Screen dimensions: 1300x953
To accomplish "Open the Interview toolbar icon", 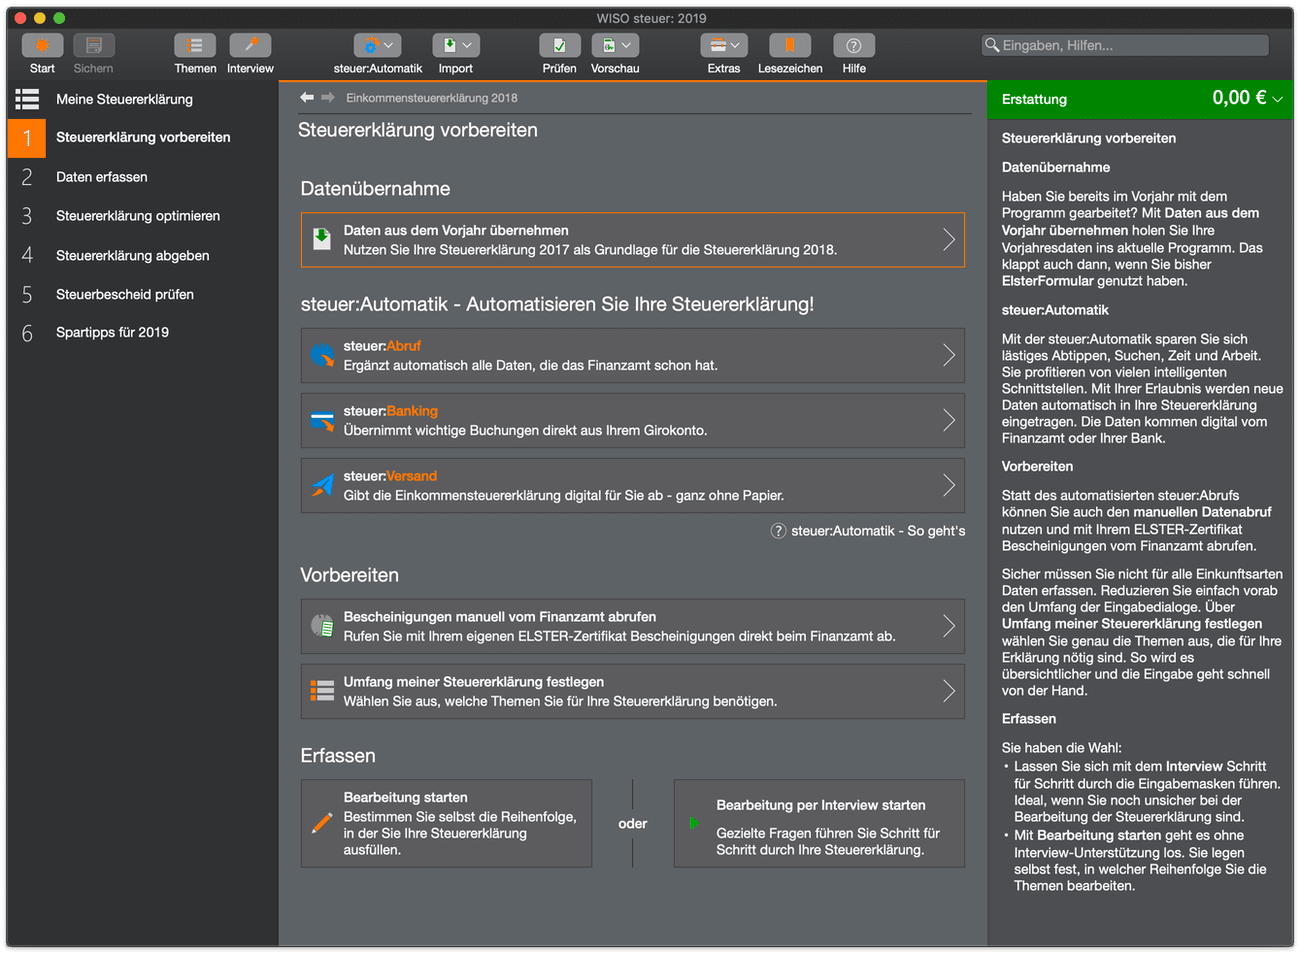I will coord(250,45).
